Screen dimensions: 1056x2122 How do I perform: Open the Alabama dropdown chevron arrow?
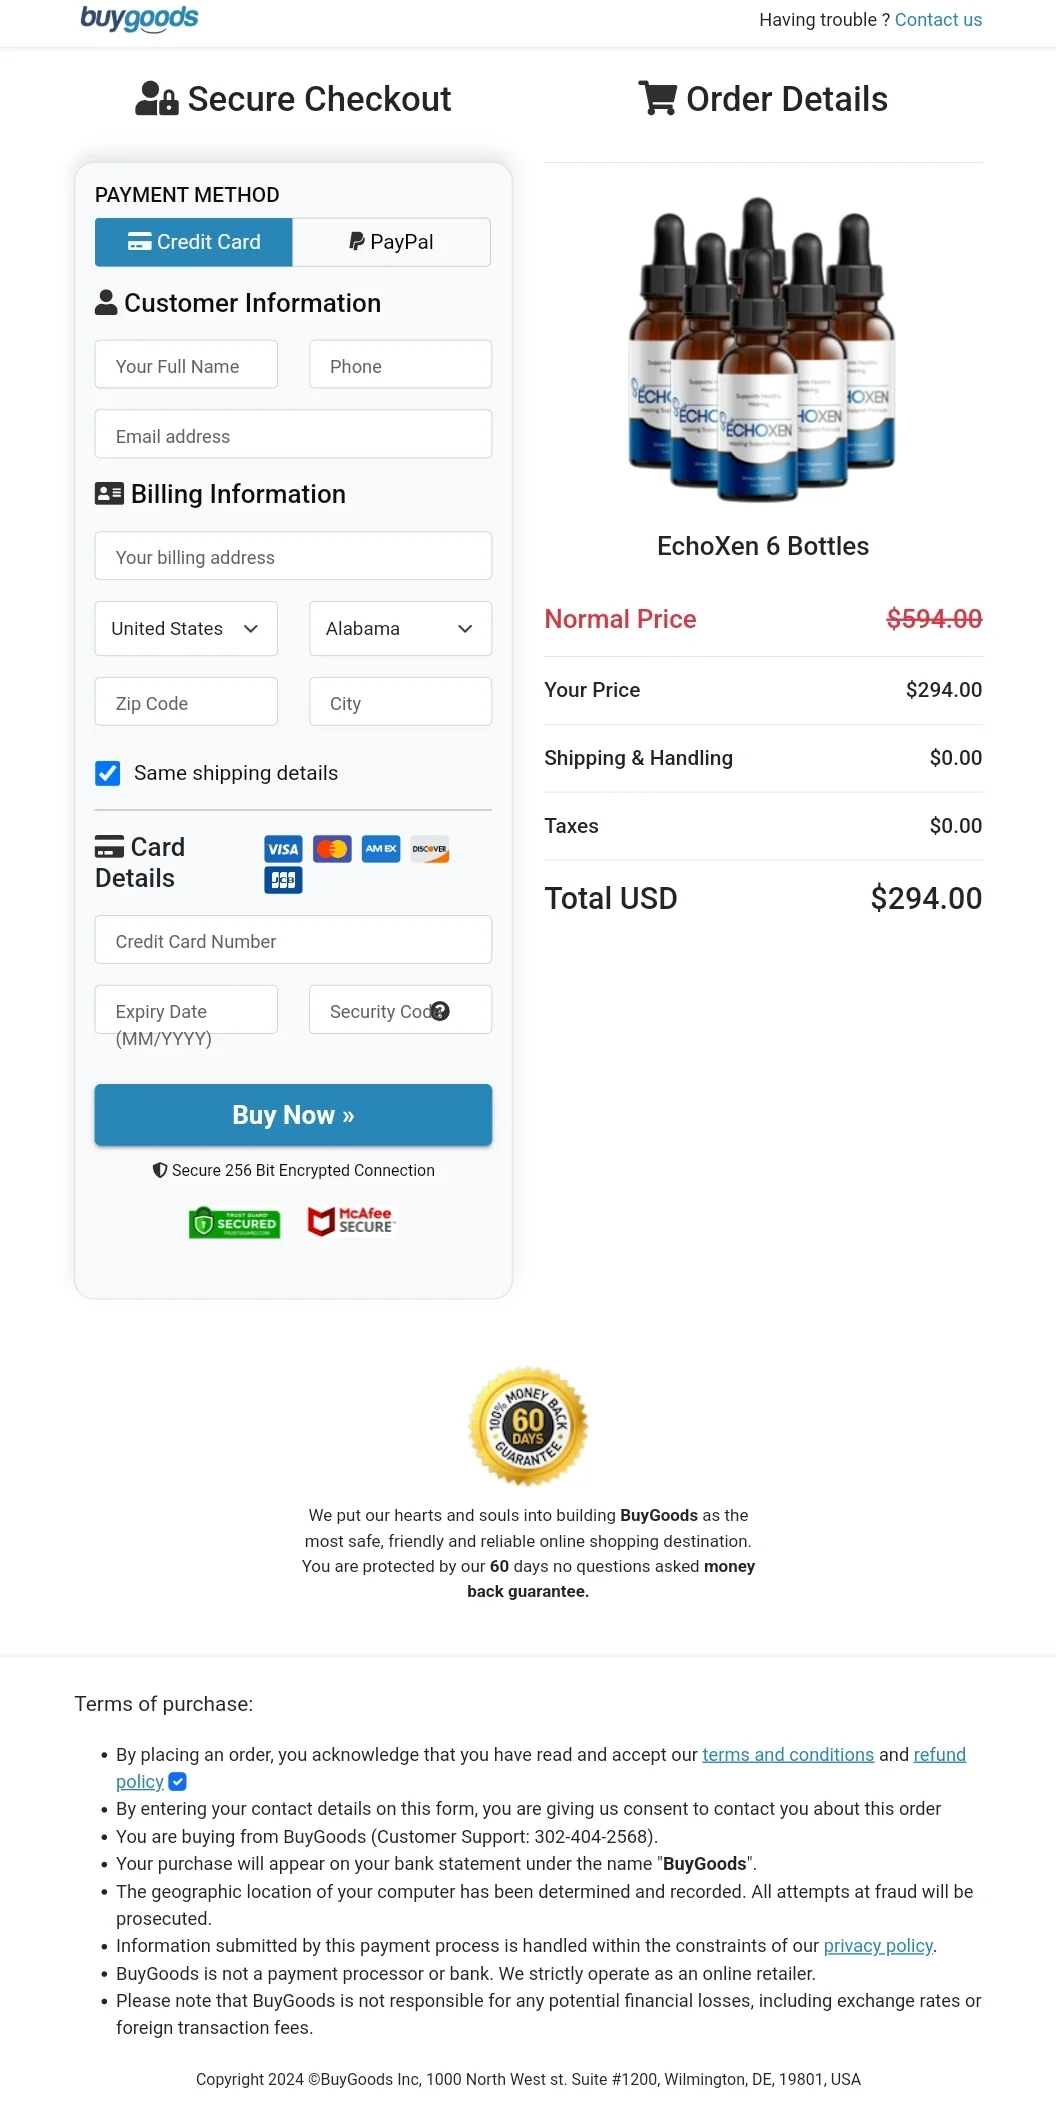465,629
